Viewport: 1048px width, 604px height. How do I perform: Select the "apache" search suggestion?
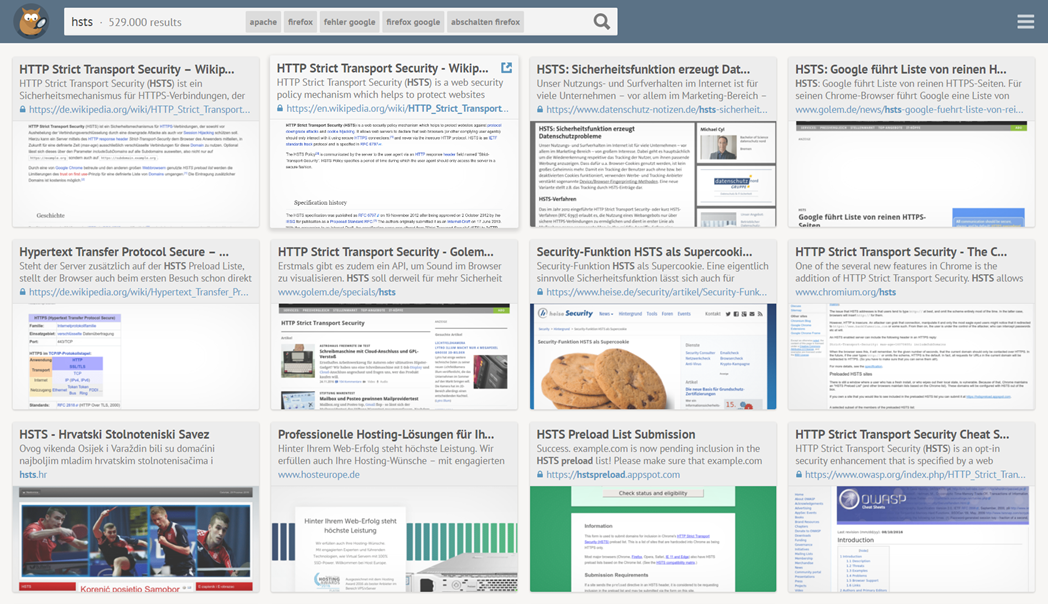[x=263, y=22]
